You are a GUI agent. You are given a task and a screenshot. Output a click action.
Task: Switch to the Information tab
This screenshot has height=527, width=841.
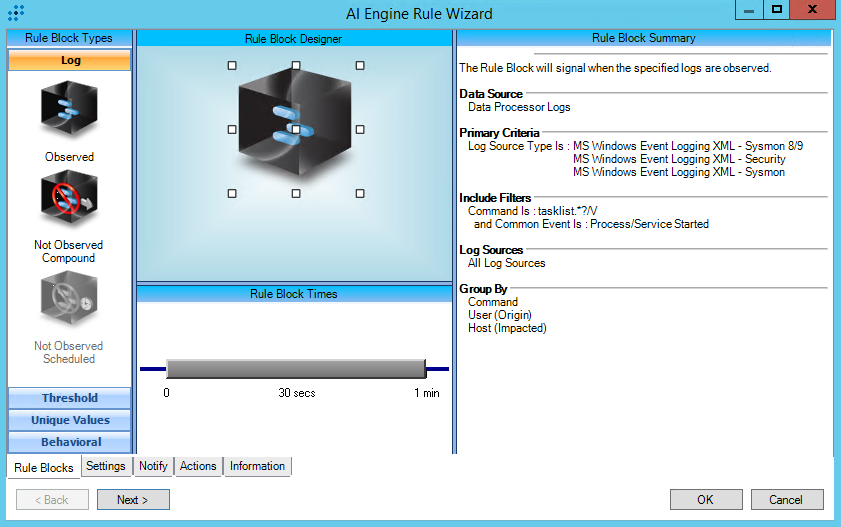click(x=257, y=466)
